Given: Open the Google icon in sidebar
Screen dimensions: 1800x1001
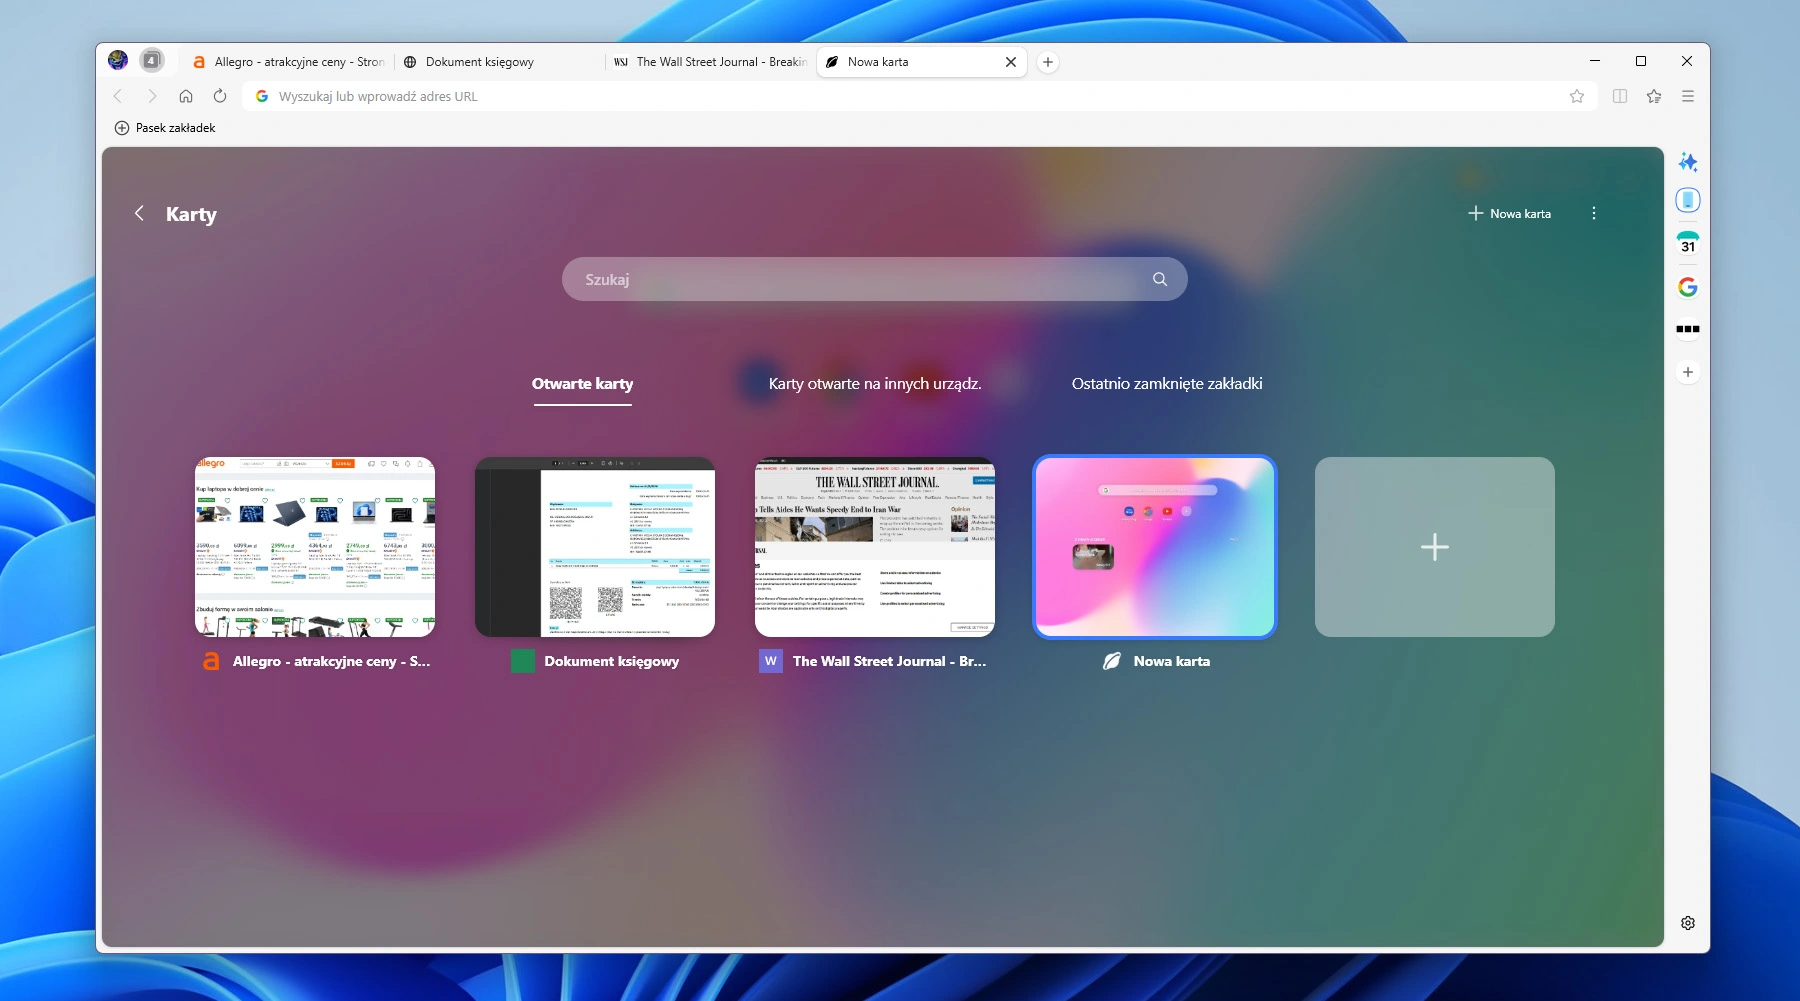Looking at the screenshot, I should [1688, 287].
